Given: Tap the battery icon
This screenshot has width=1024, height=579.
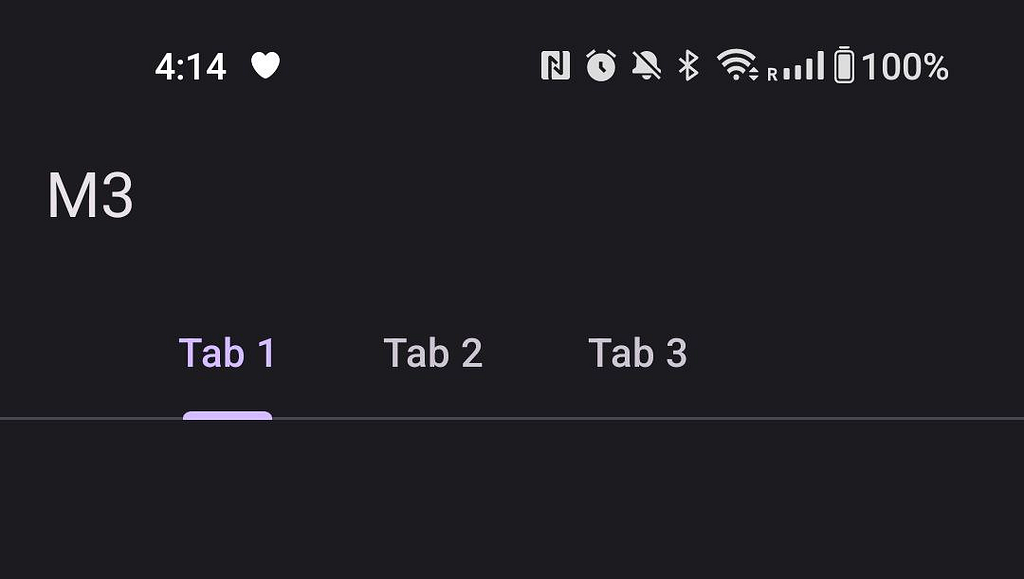Looking at the screenshot, I should tap(844, 66).
